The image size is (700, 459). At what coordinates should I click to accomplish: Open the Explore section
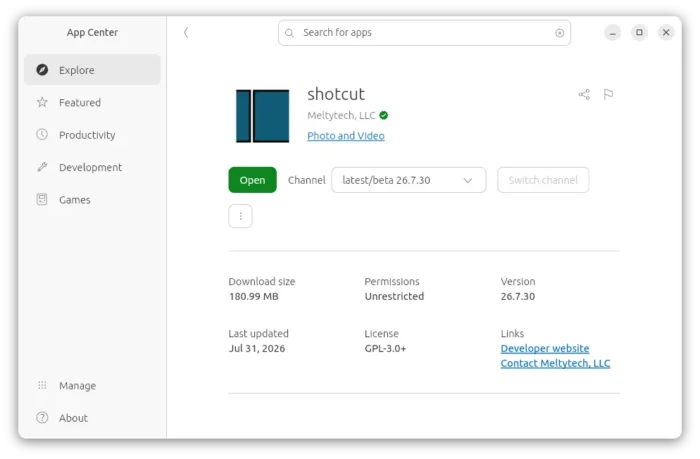click(x=92, y=70)
